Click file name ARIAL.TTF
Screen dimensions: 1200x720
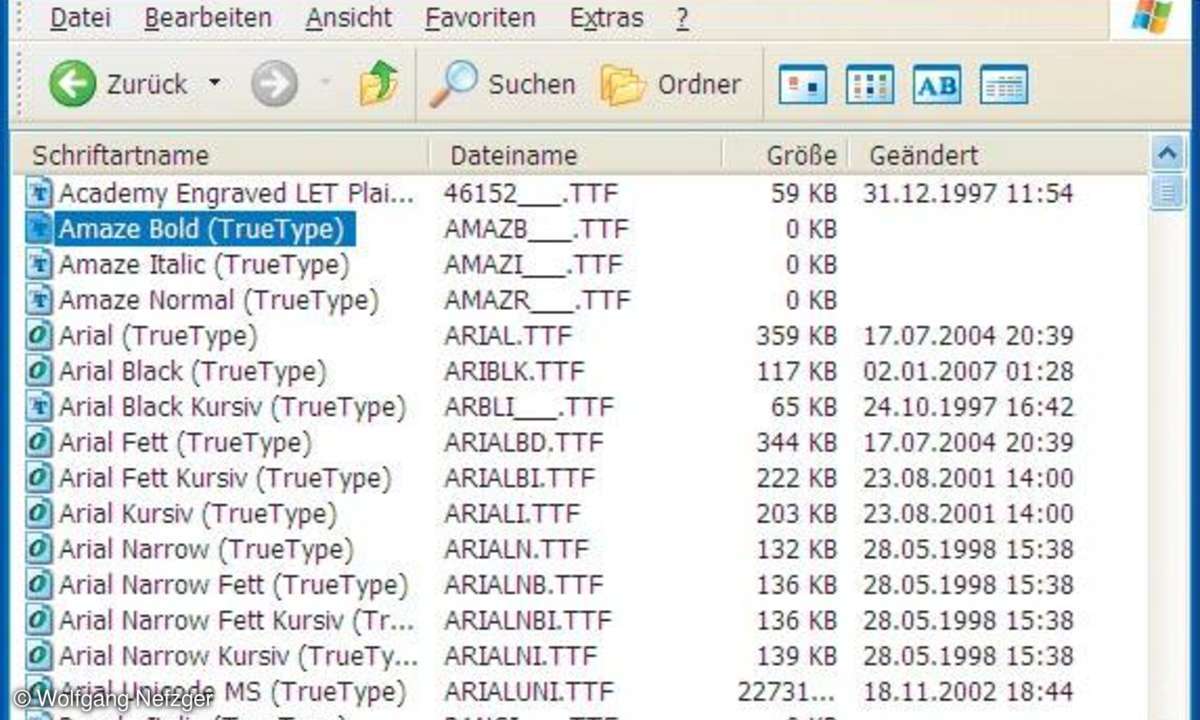(x=508, y=336)
